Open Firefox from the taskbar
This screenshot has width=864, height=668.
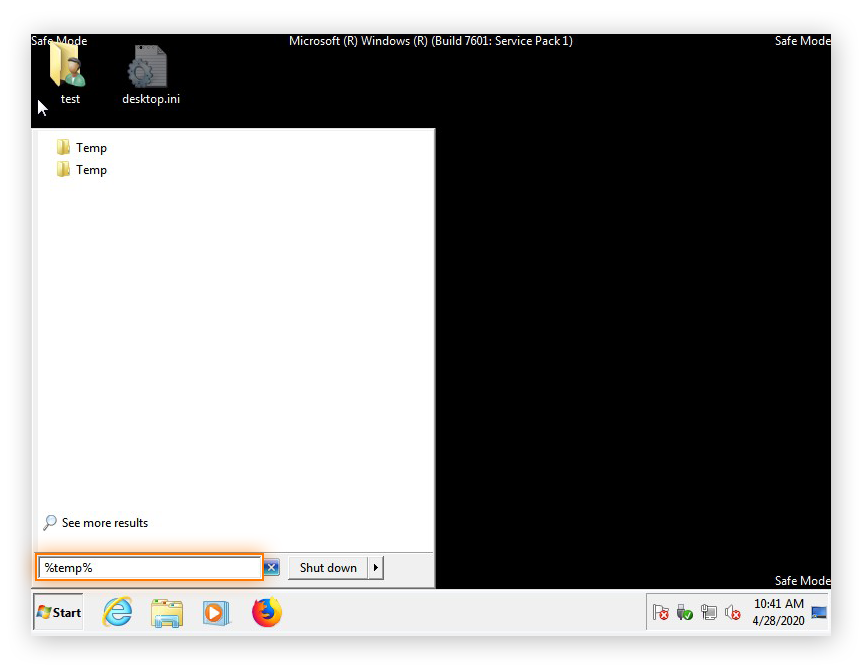click(x=266, y=612)
